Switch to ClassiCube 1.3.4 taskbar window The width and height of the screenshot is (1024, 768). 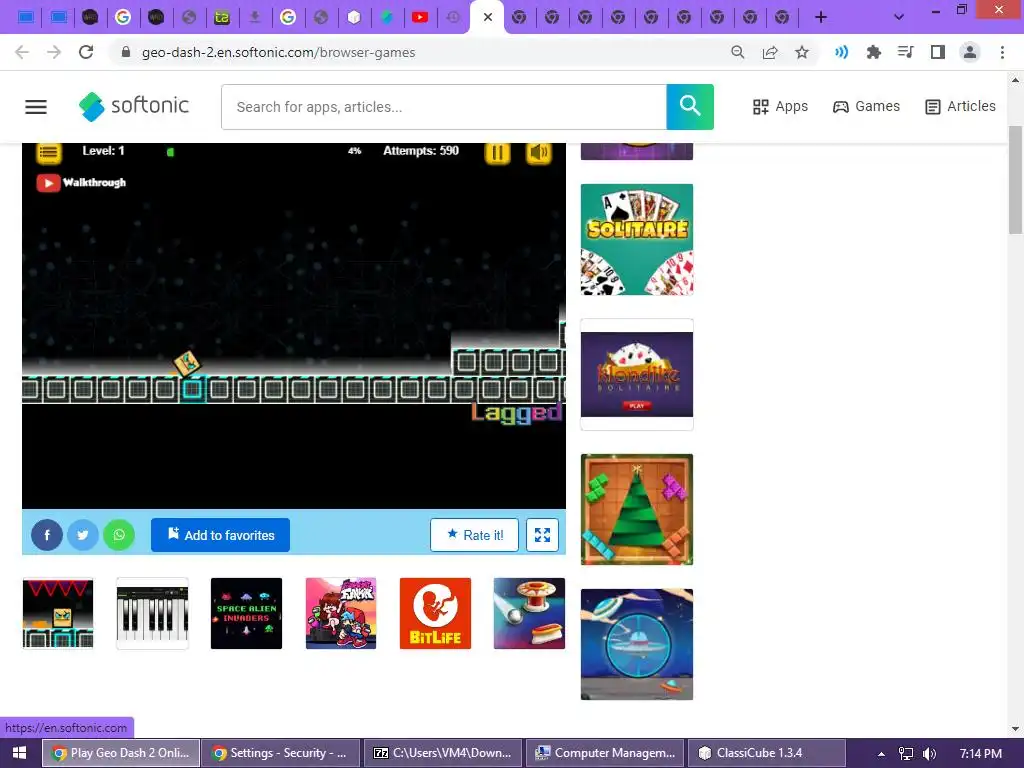point(767,753)
